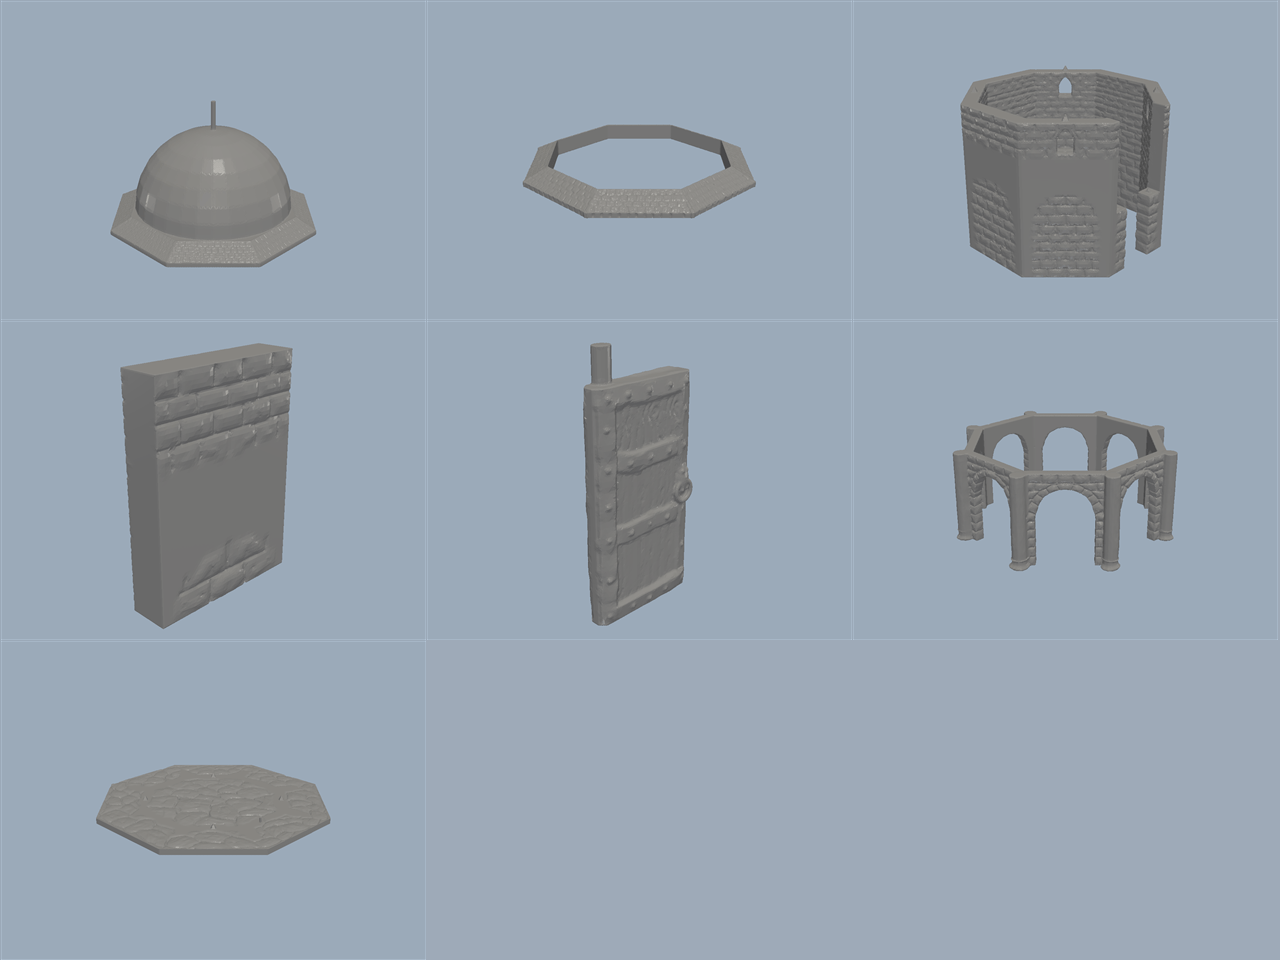
Task: Select the flat octagonal cobblestone floor model
Action: (x=213, y=809)
